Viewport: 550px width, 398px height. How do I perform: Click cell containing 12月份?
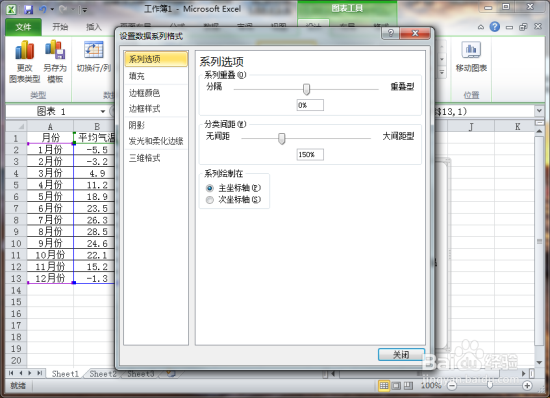pyautogui.click(x=50, y=278)
